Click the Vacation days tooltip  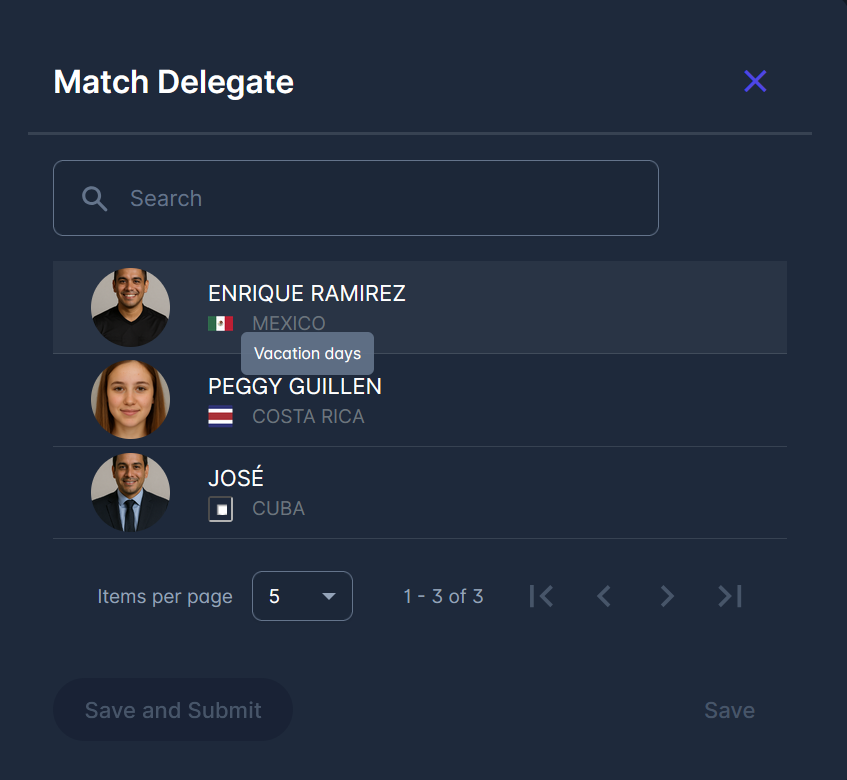pyautogui.click(x=307, y=354)
